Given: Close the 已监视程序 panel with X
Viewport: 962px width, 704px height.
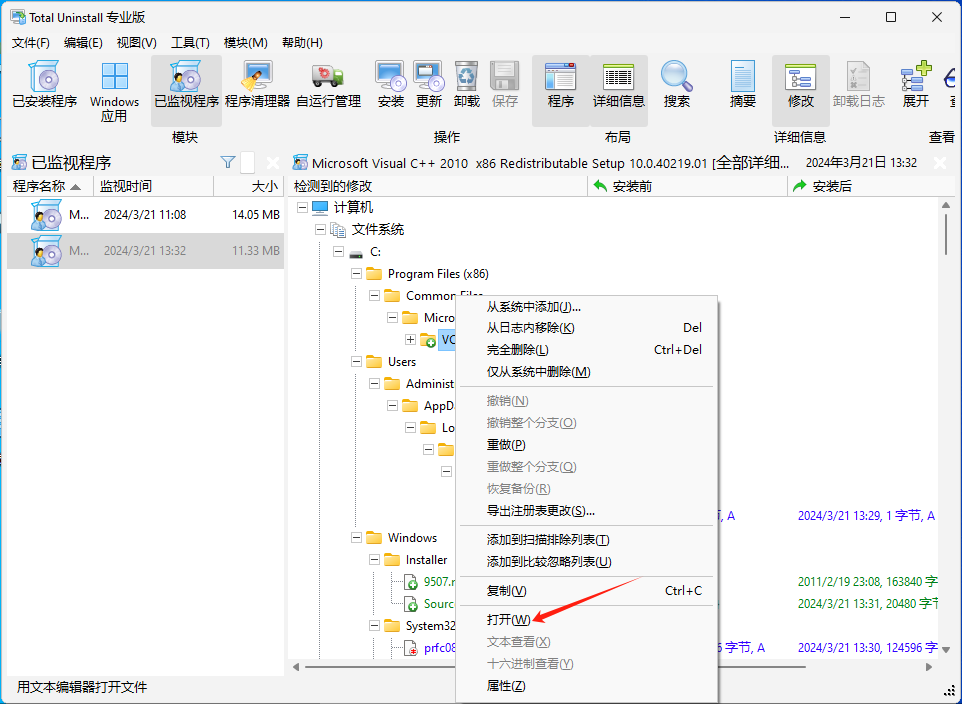Looking at the screenshot, I should coord(272,163).
